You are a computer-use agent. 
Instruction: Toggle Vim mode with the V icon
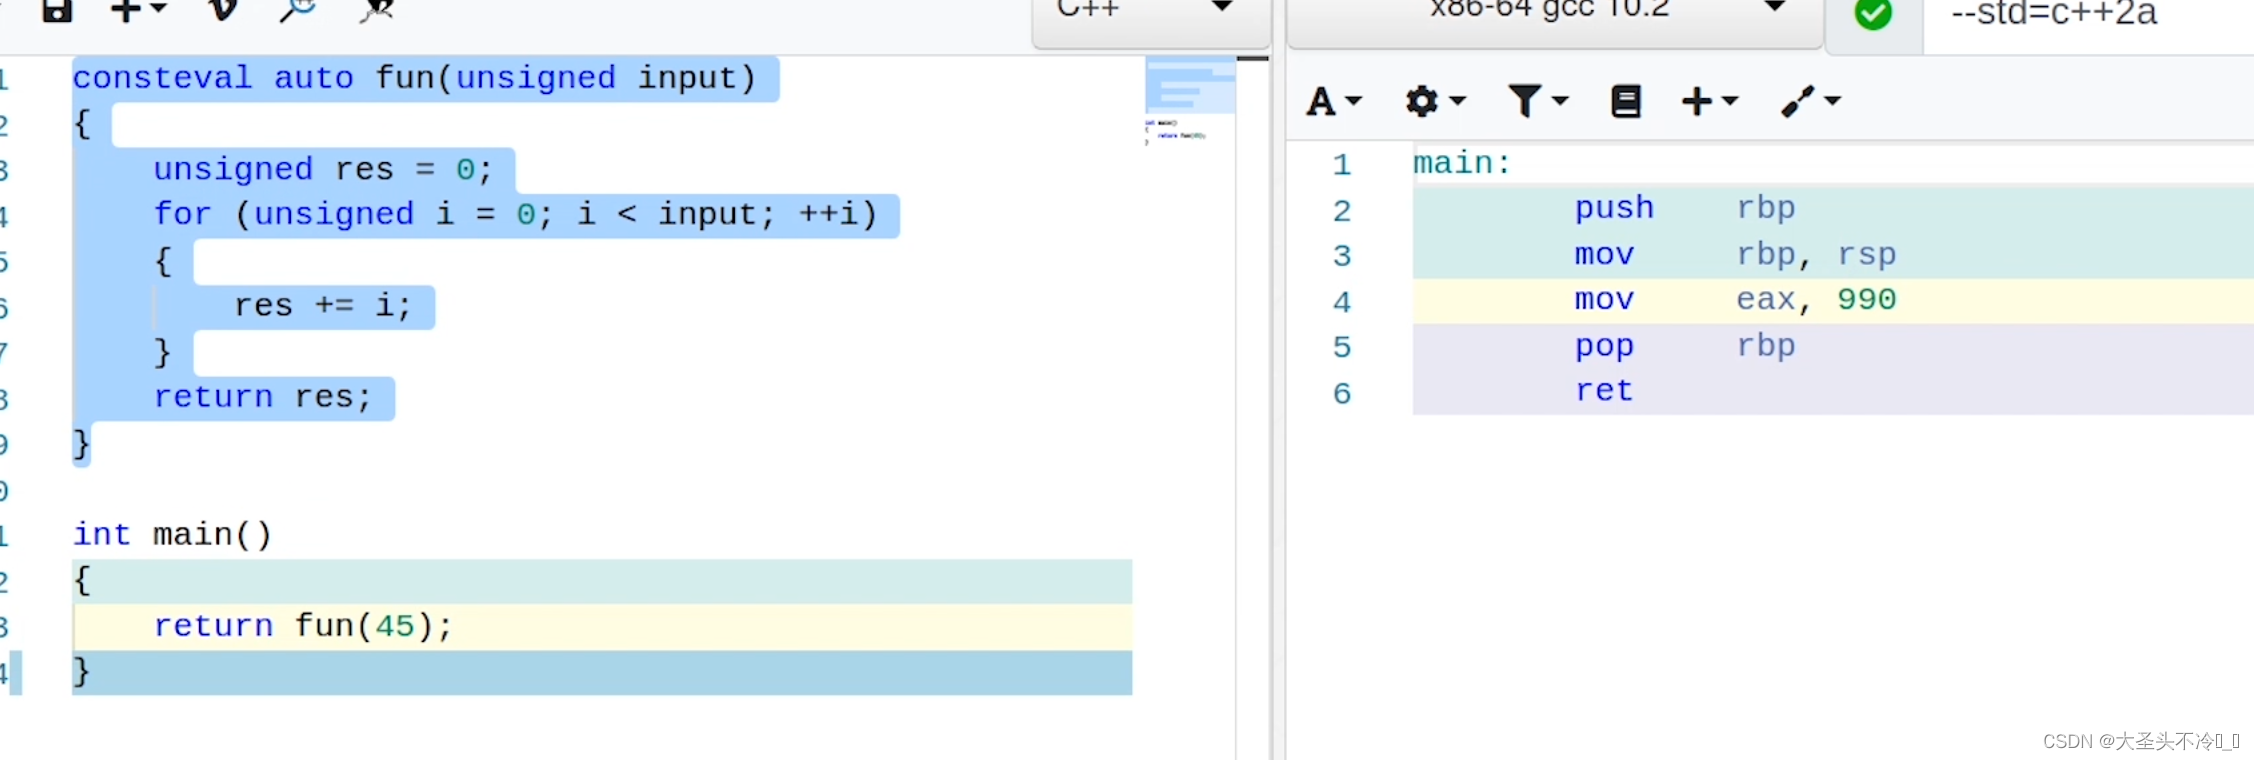click(222, 10)
